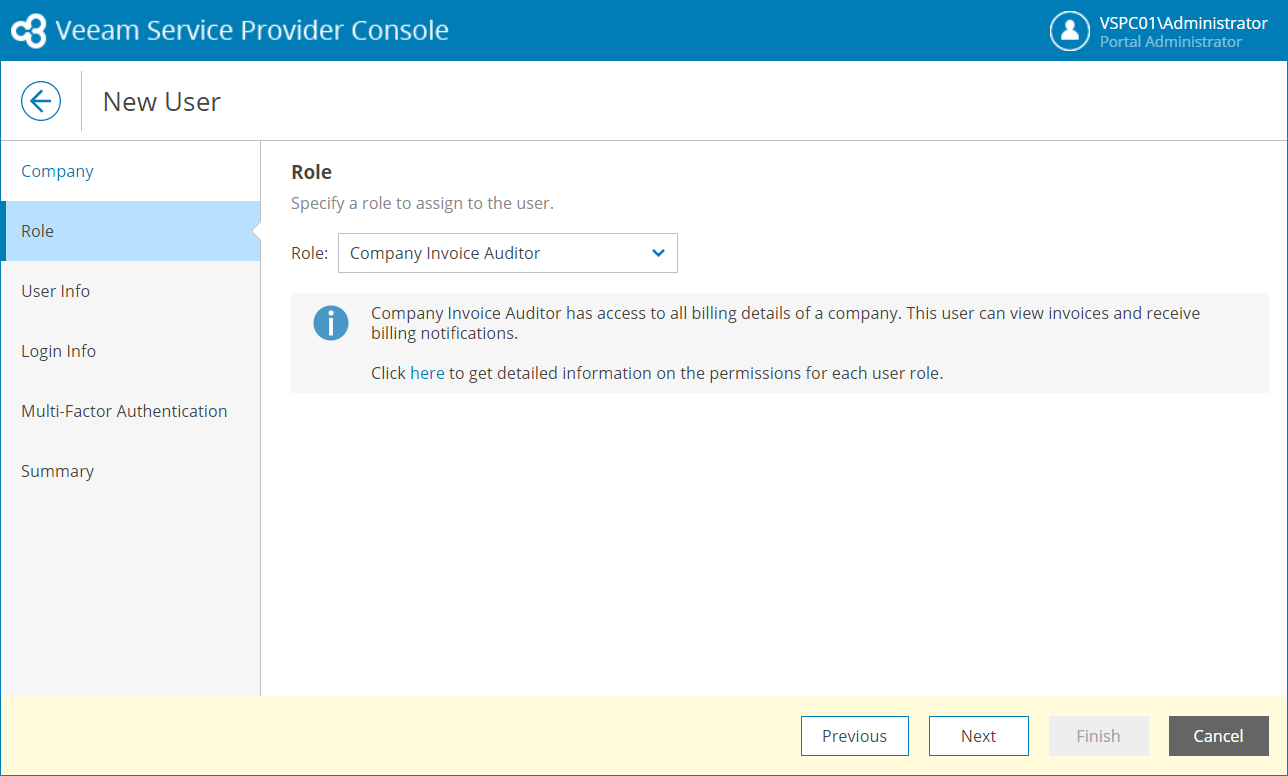Open the VSPC01\Administrator account menu
Image resolution: width=1288 pixels, height=776 pixels.
[x=1183, y=23]
